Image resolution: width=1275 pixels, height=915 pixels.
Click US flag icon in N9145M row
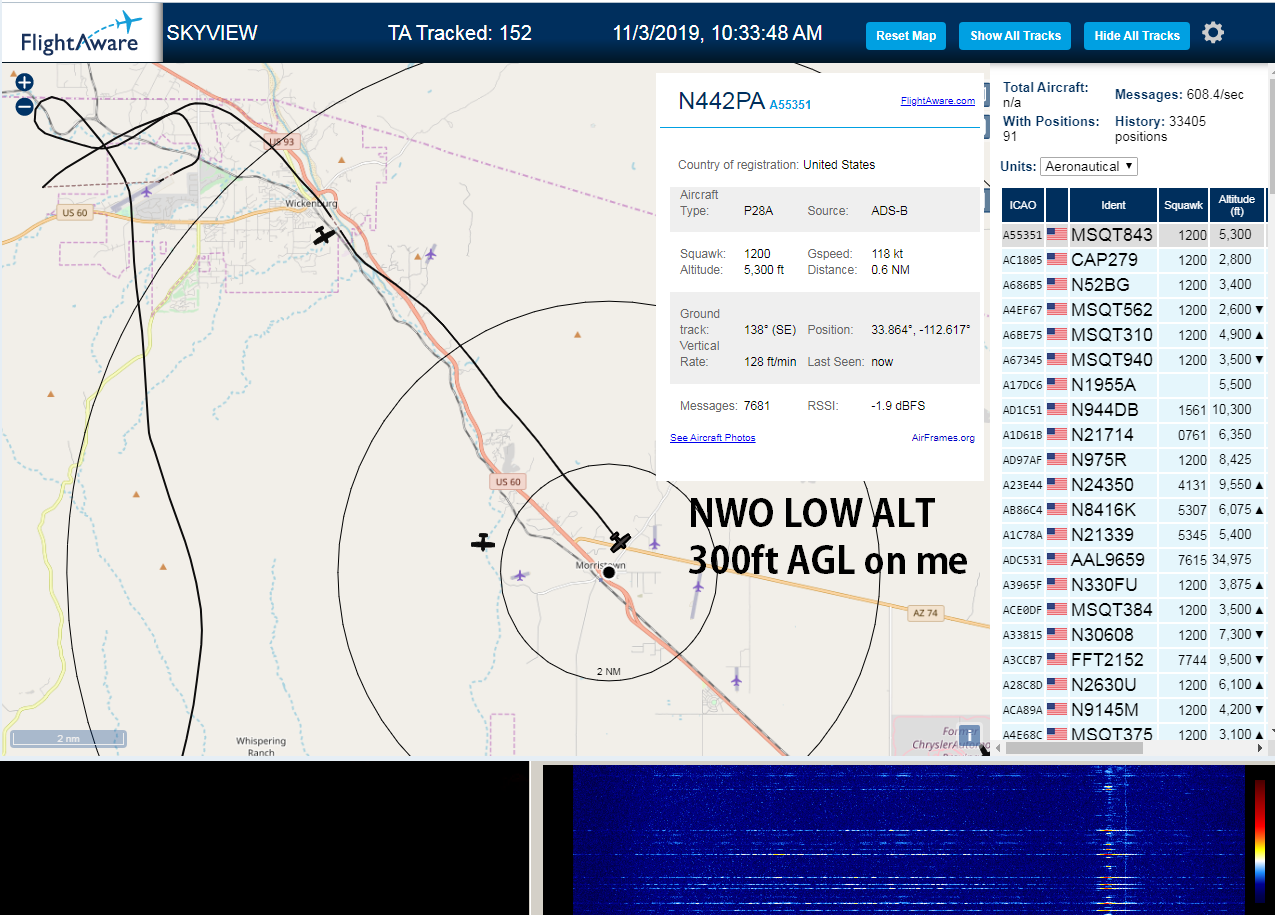(x=1057, y=710)
